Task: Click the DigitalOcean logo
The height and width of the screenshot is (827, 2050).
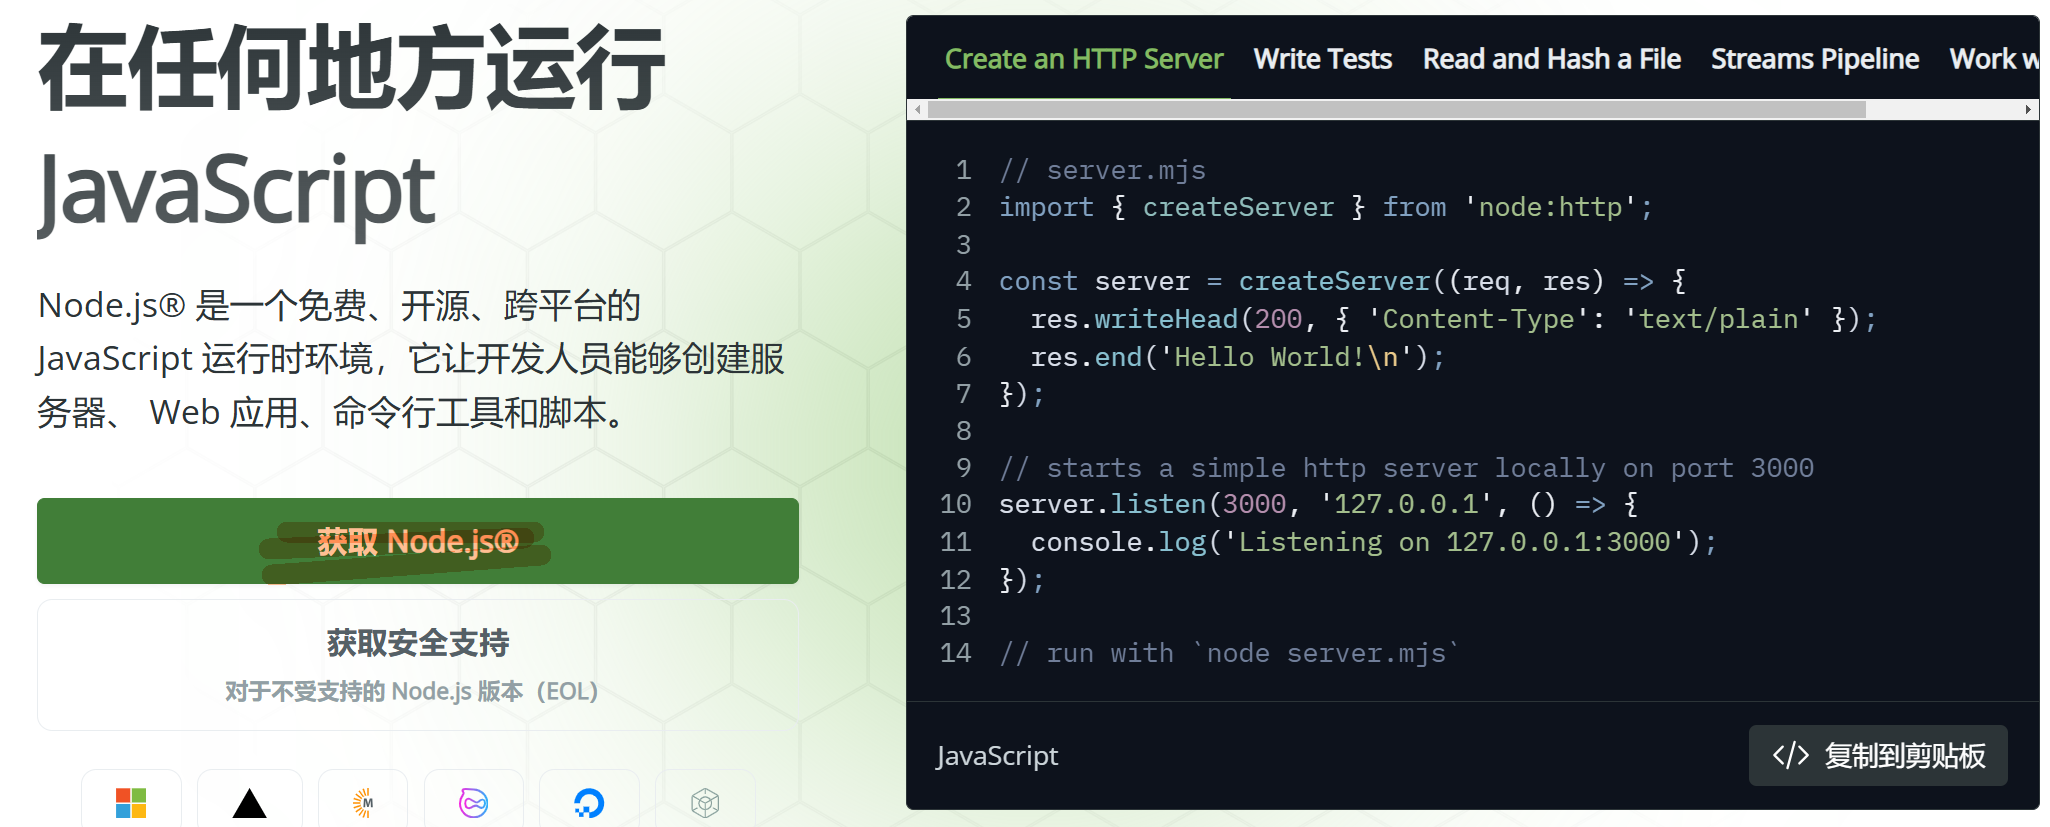Action: coord(589,803)
